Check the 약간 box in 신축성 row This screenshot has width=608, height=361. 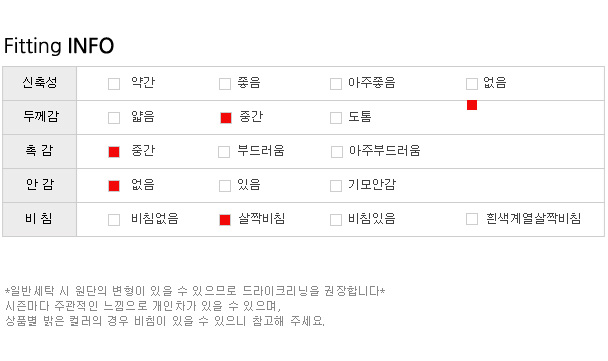(114, 84)
